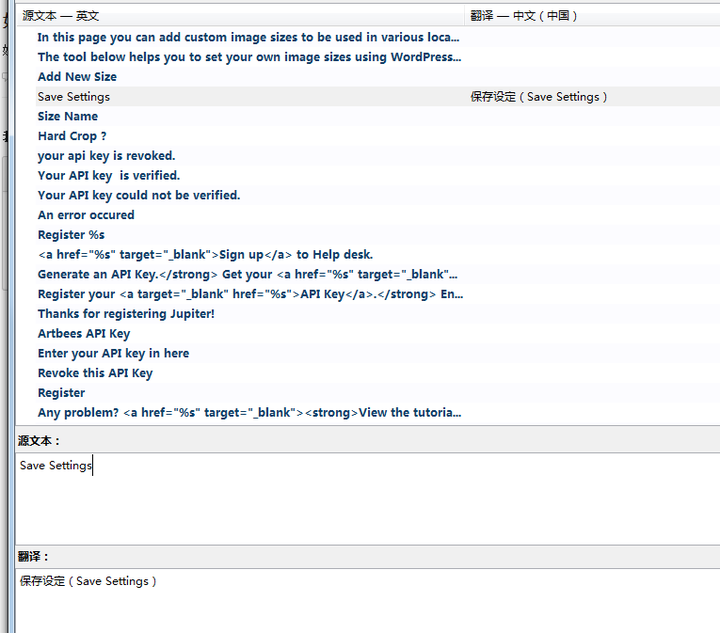Viewport: 720px width, 633px height.
Task: Select the "Sign up to Help desk" HTML string
Action: point(205,255)
